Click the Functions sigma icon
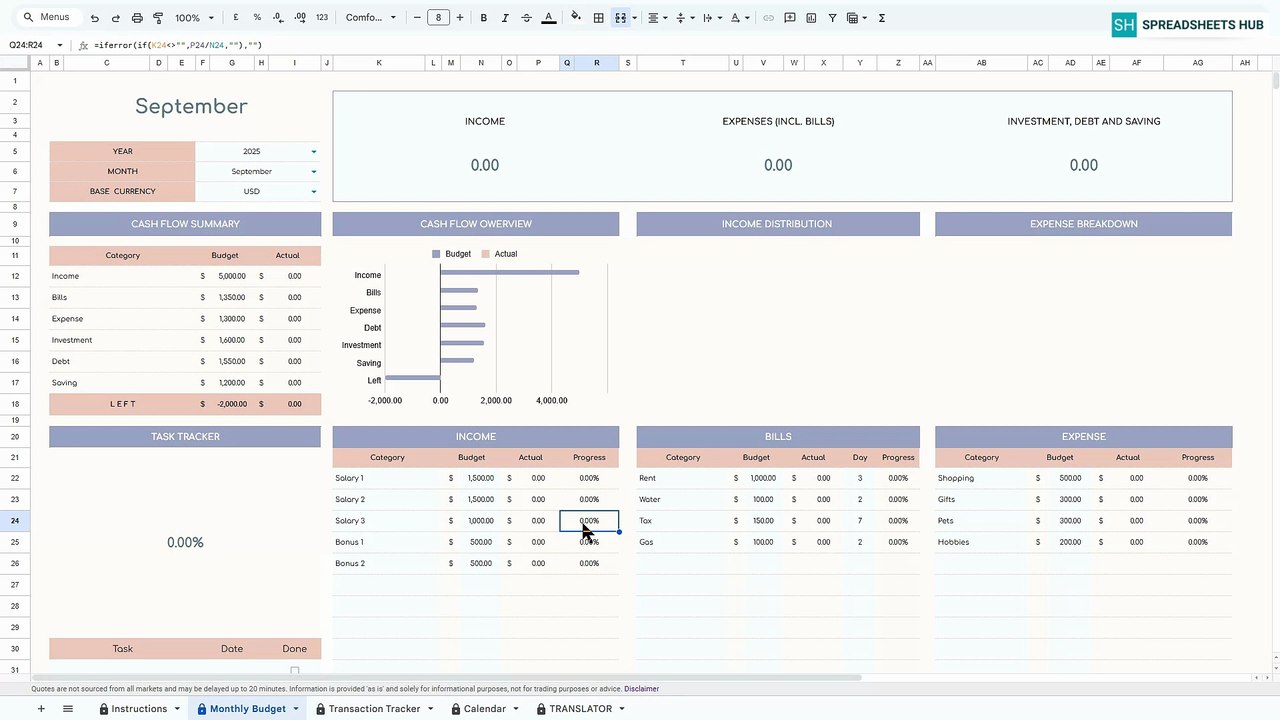The height and width of the screenshot is (720, 1280). tap(882, 18)
